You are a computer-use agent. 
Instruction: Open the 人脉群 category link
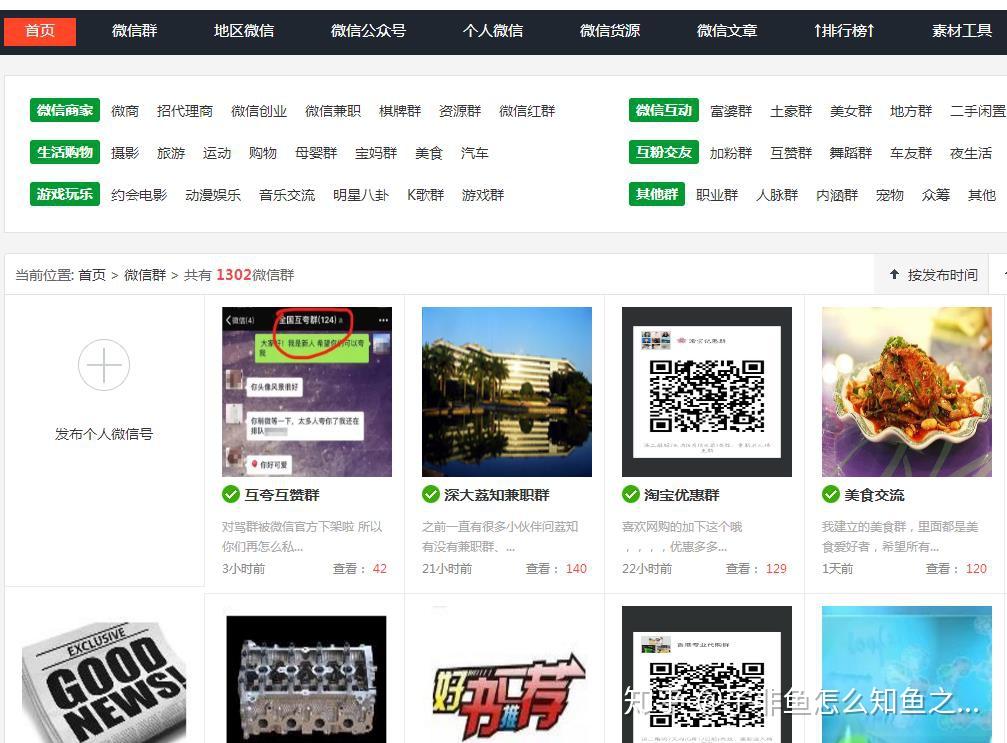point(777,195)
